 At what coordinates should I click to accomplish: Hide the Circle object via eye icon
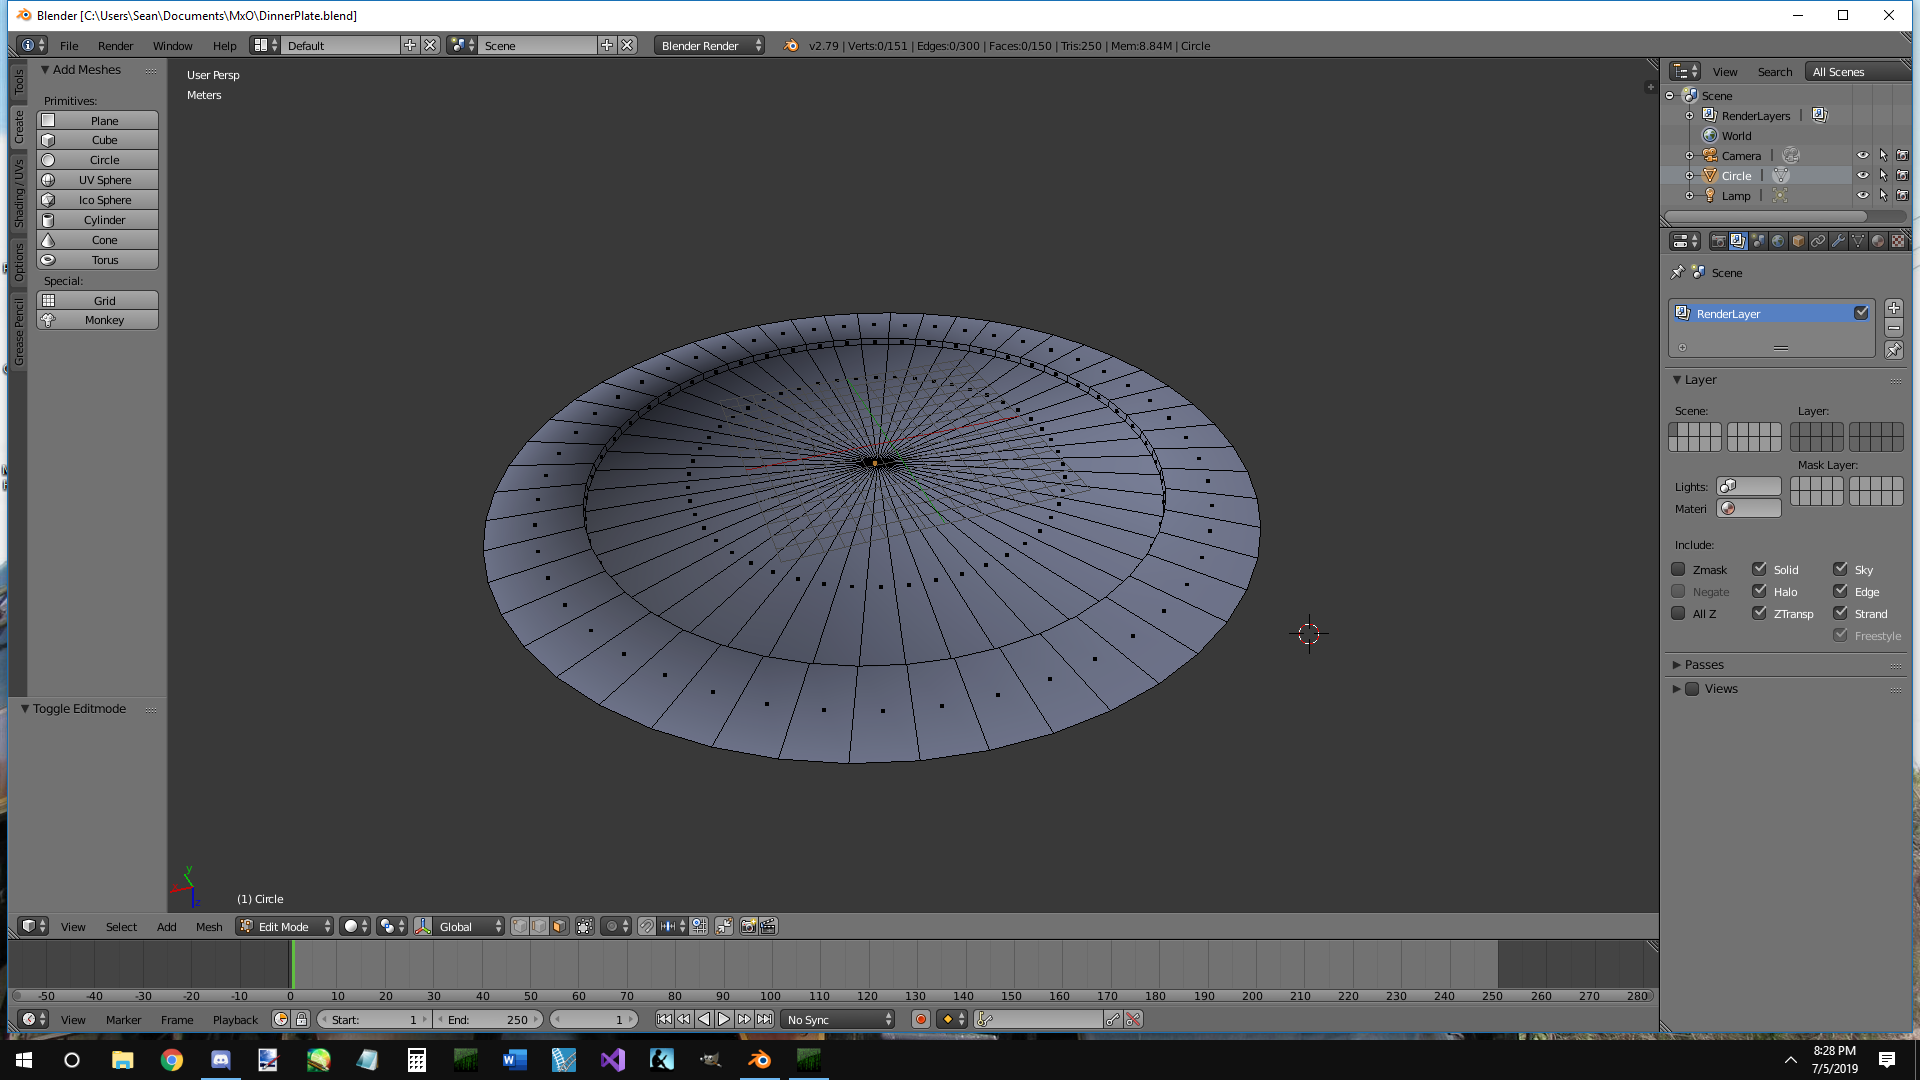1862,175
